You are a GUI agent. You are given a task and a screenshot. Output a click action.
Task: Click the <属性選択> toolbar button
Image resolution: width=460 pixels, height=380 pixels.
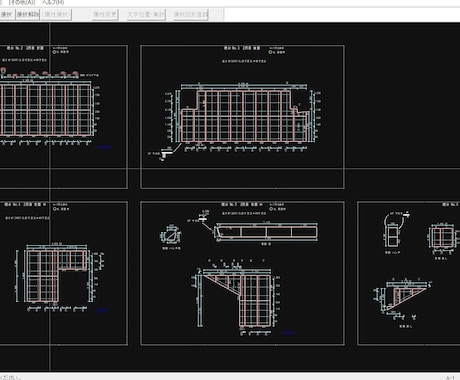pos(56,15)
